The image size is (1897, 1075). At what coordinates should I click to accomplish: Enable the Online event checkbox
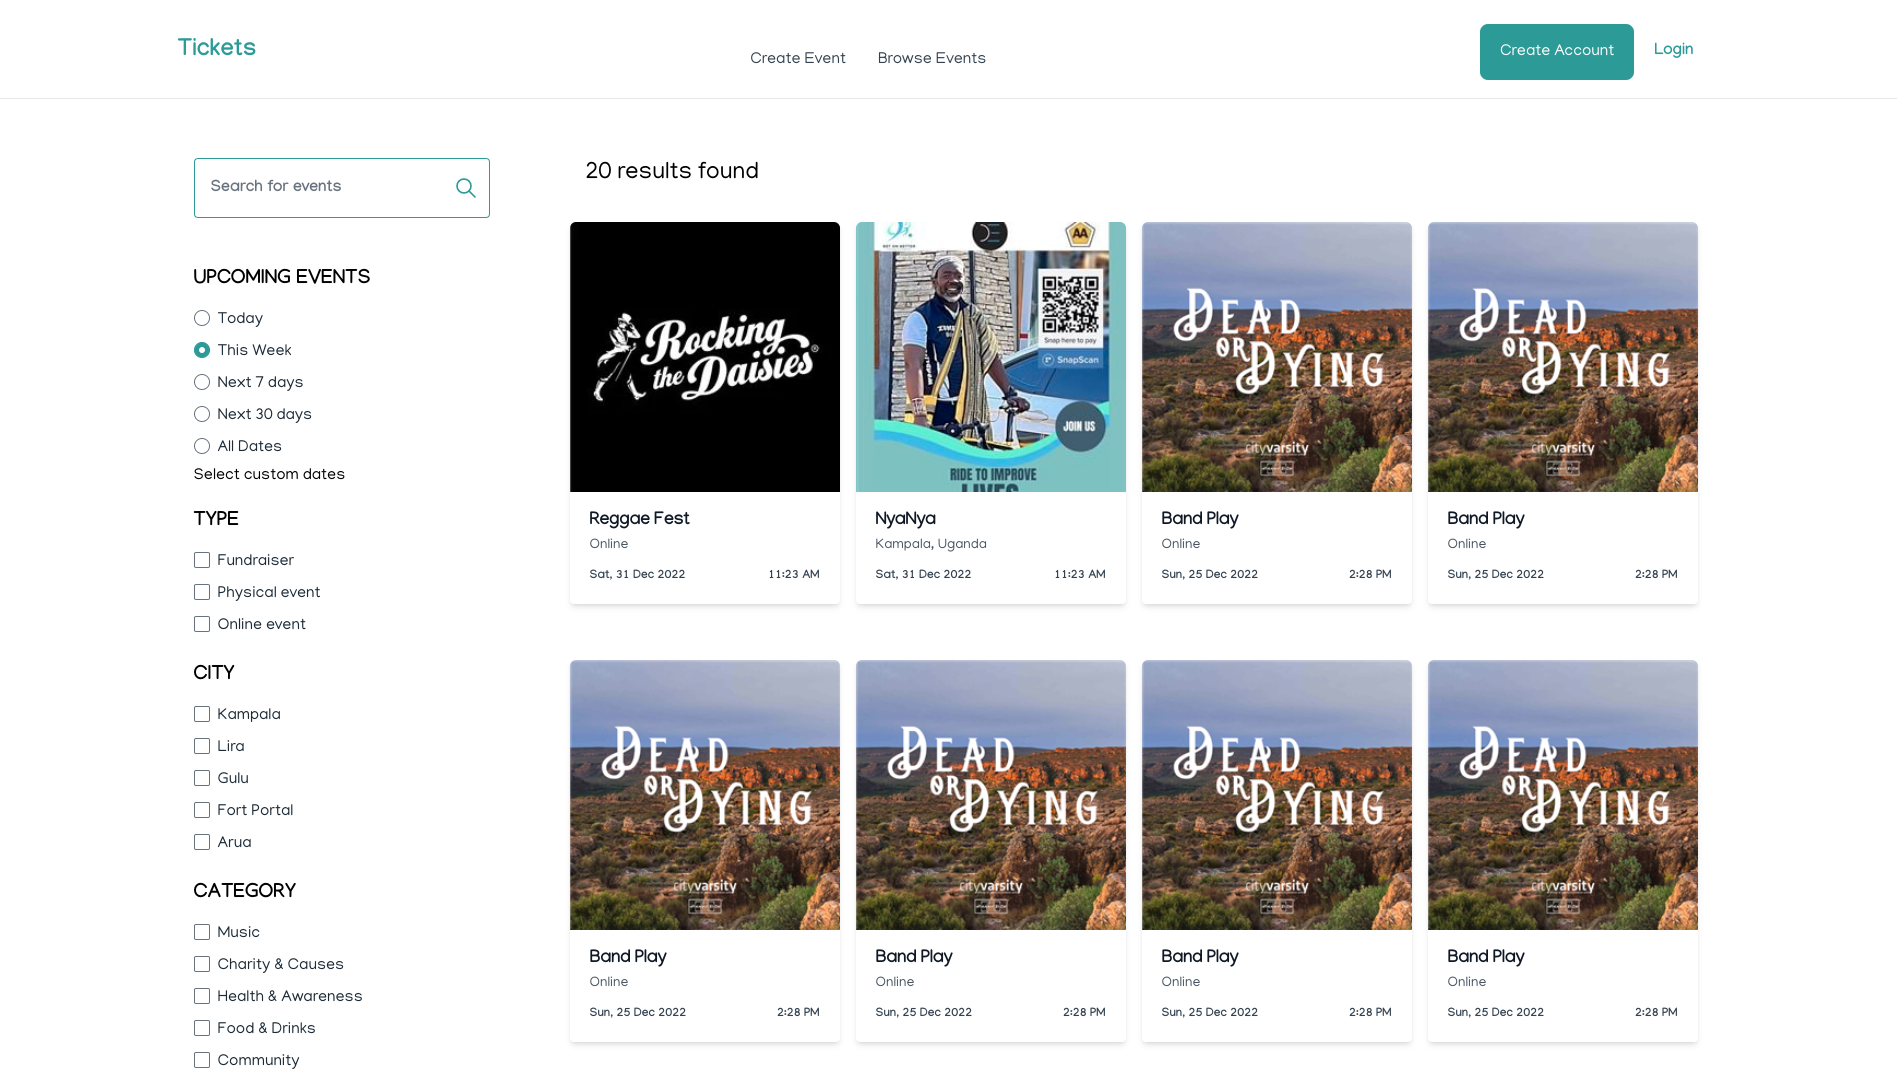coord(202,625)
